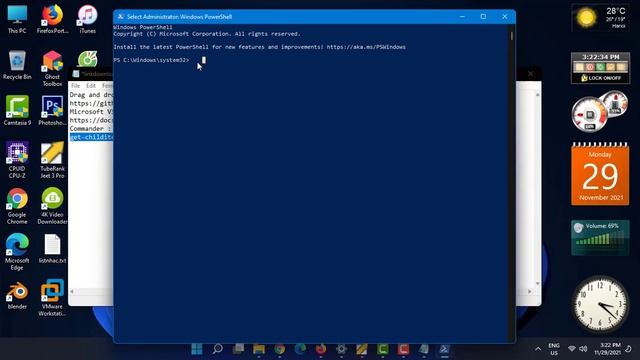Open Microsoft Edge desktop shortcut

coord(17,252)
